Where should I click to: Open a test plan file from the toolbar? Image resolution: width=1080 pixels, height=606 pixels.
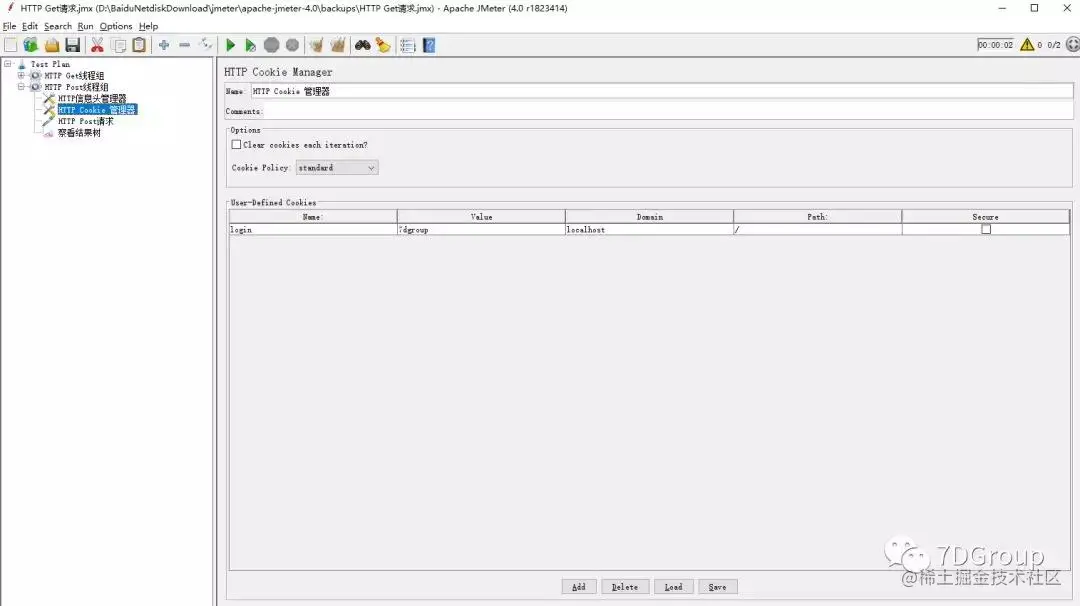(x=52, y=45)
